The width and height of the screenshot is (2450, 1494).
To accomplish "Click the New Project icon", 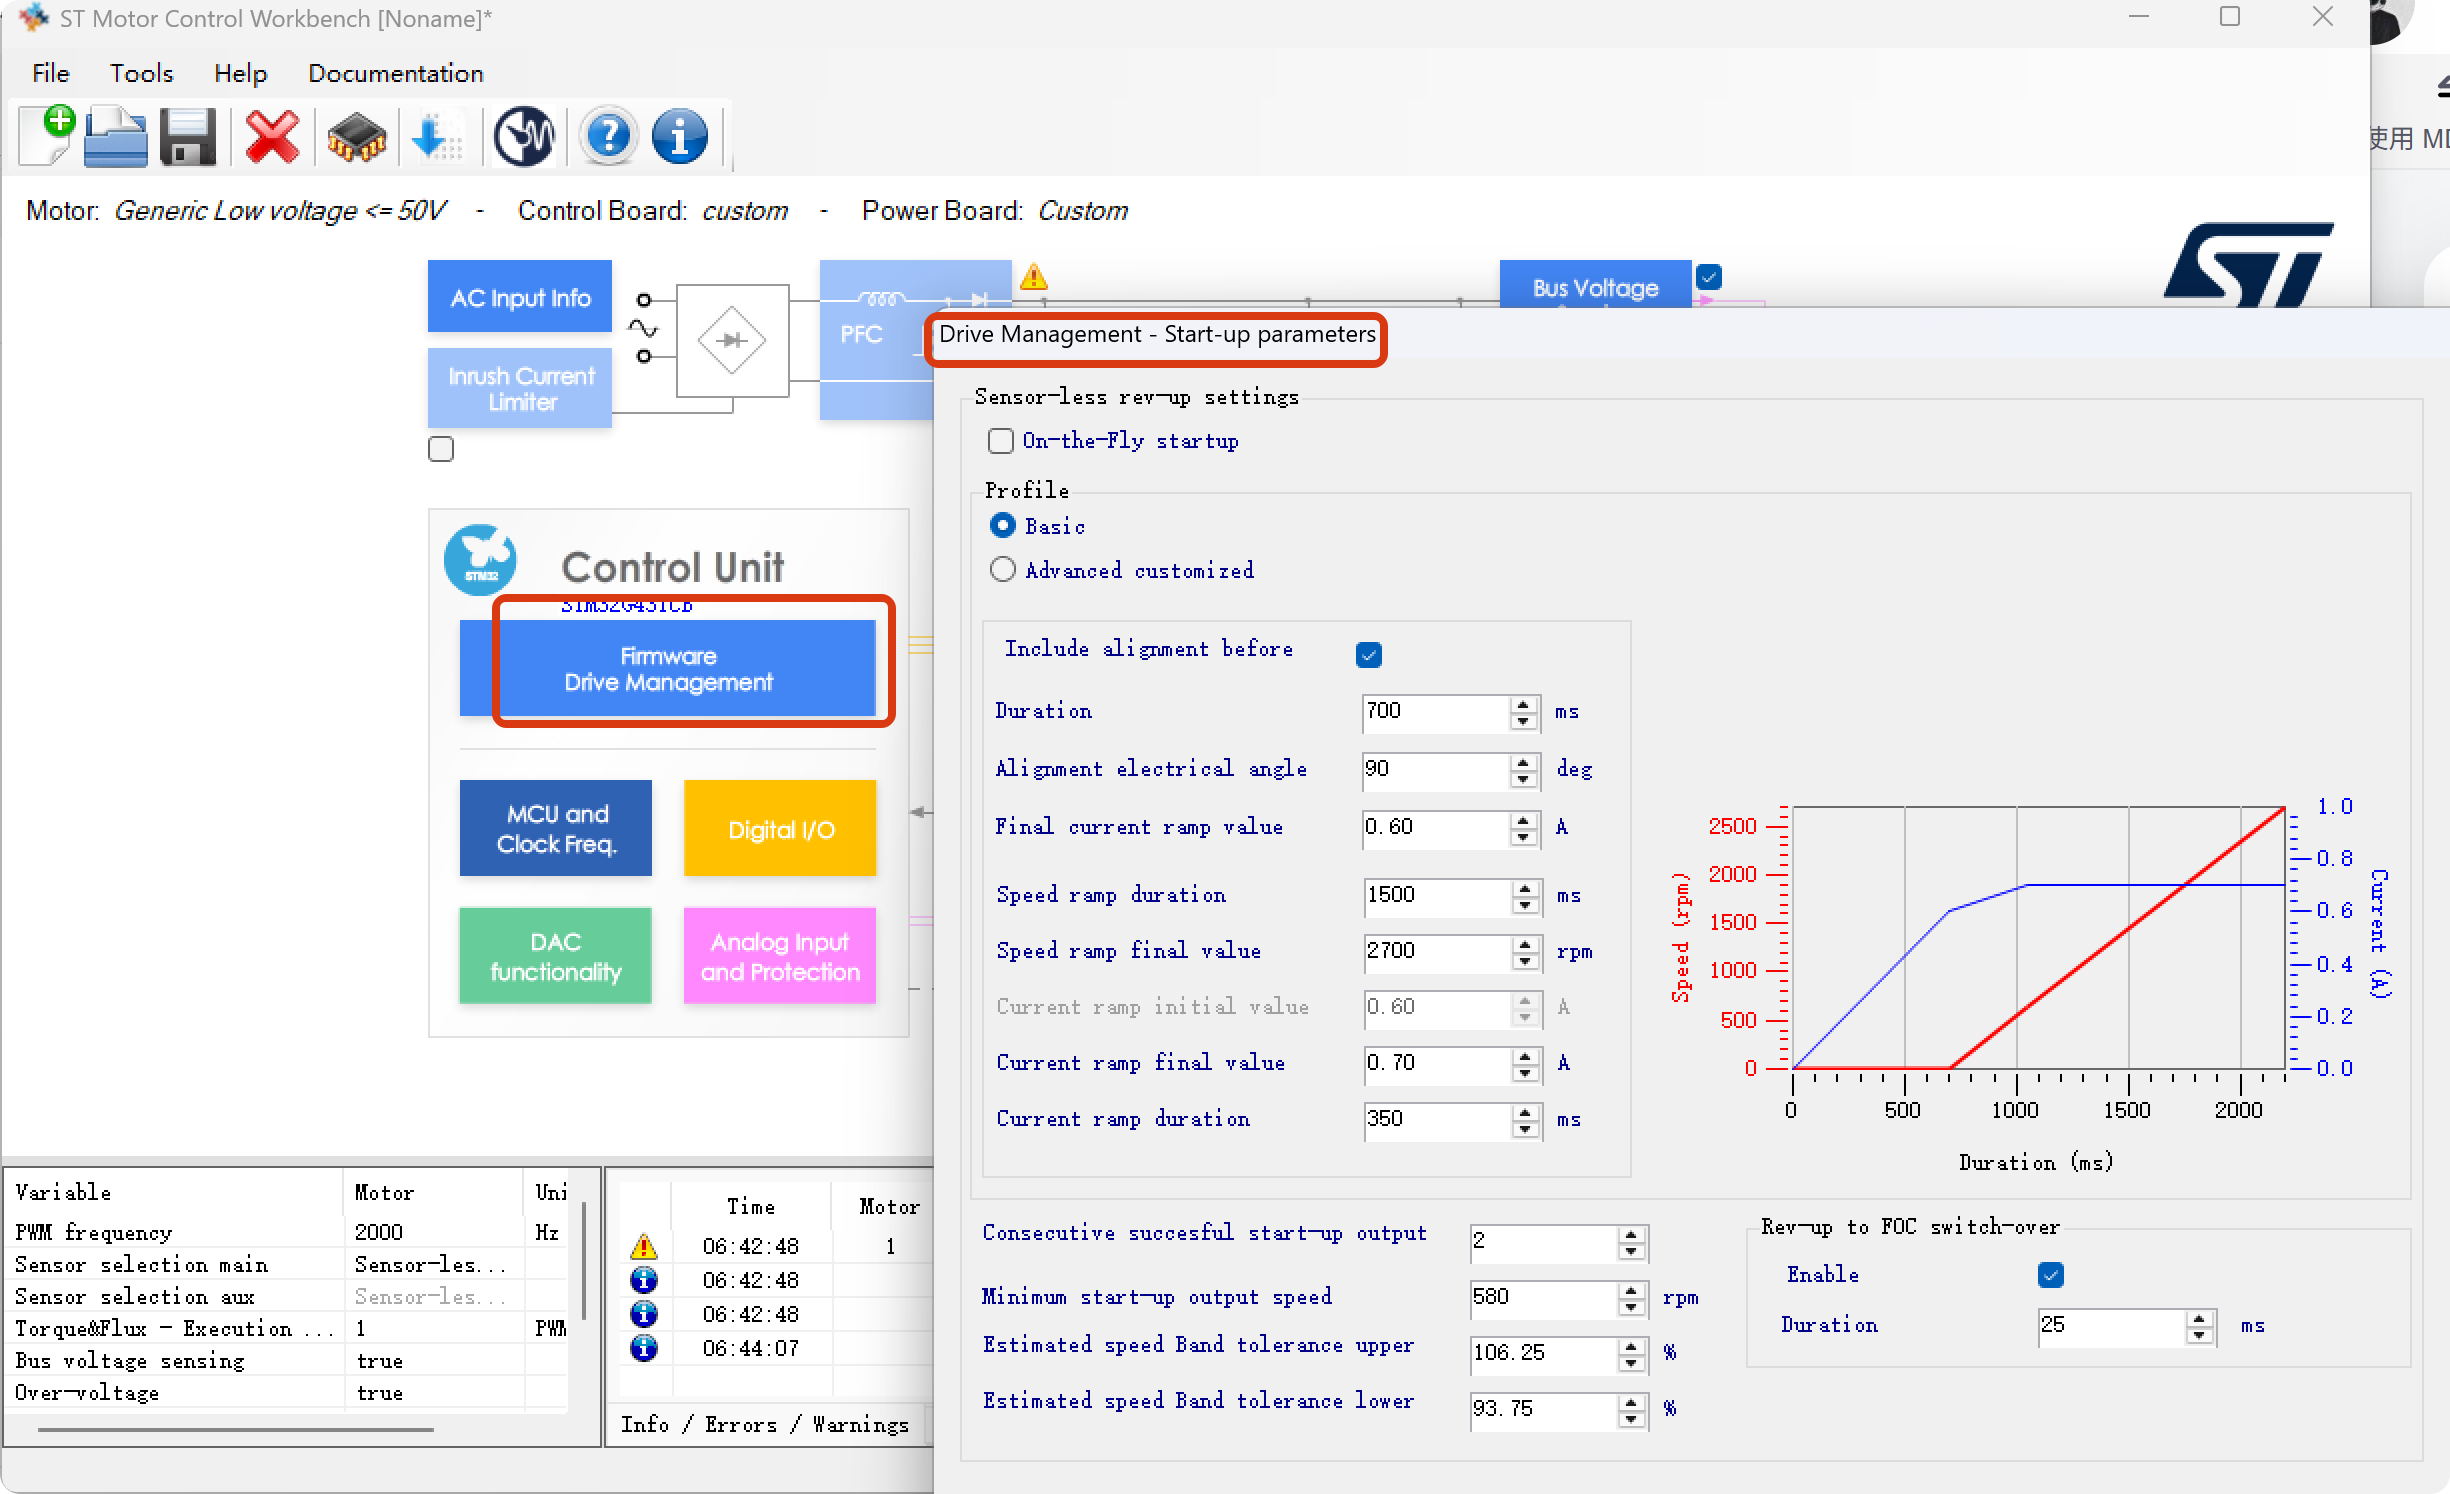I will [46, 136].
